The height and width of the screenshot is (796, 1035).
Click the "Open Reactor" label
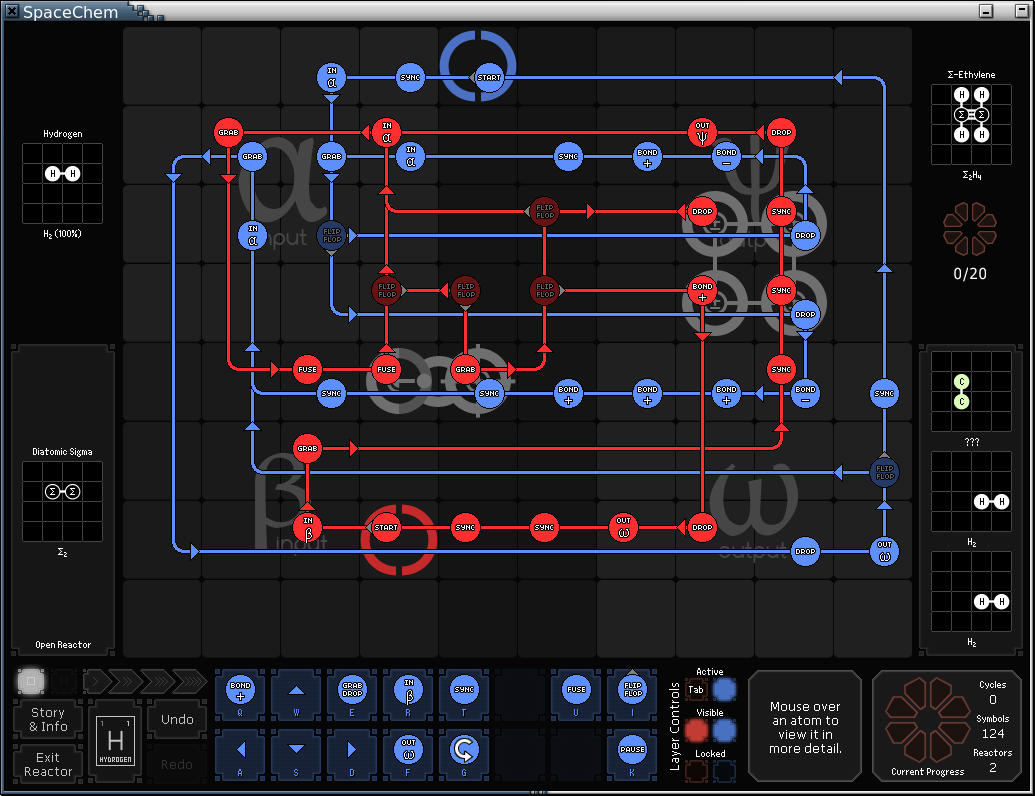(x=63, y=645)
